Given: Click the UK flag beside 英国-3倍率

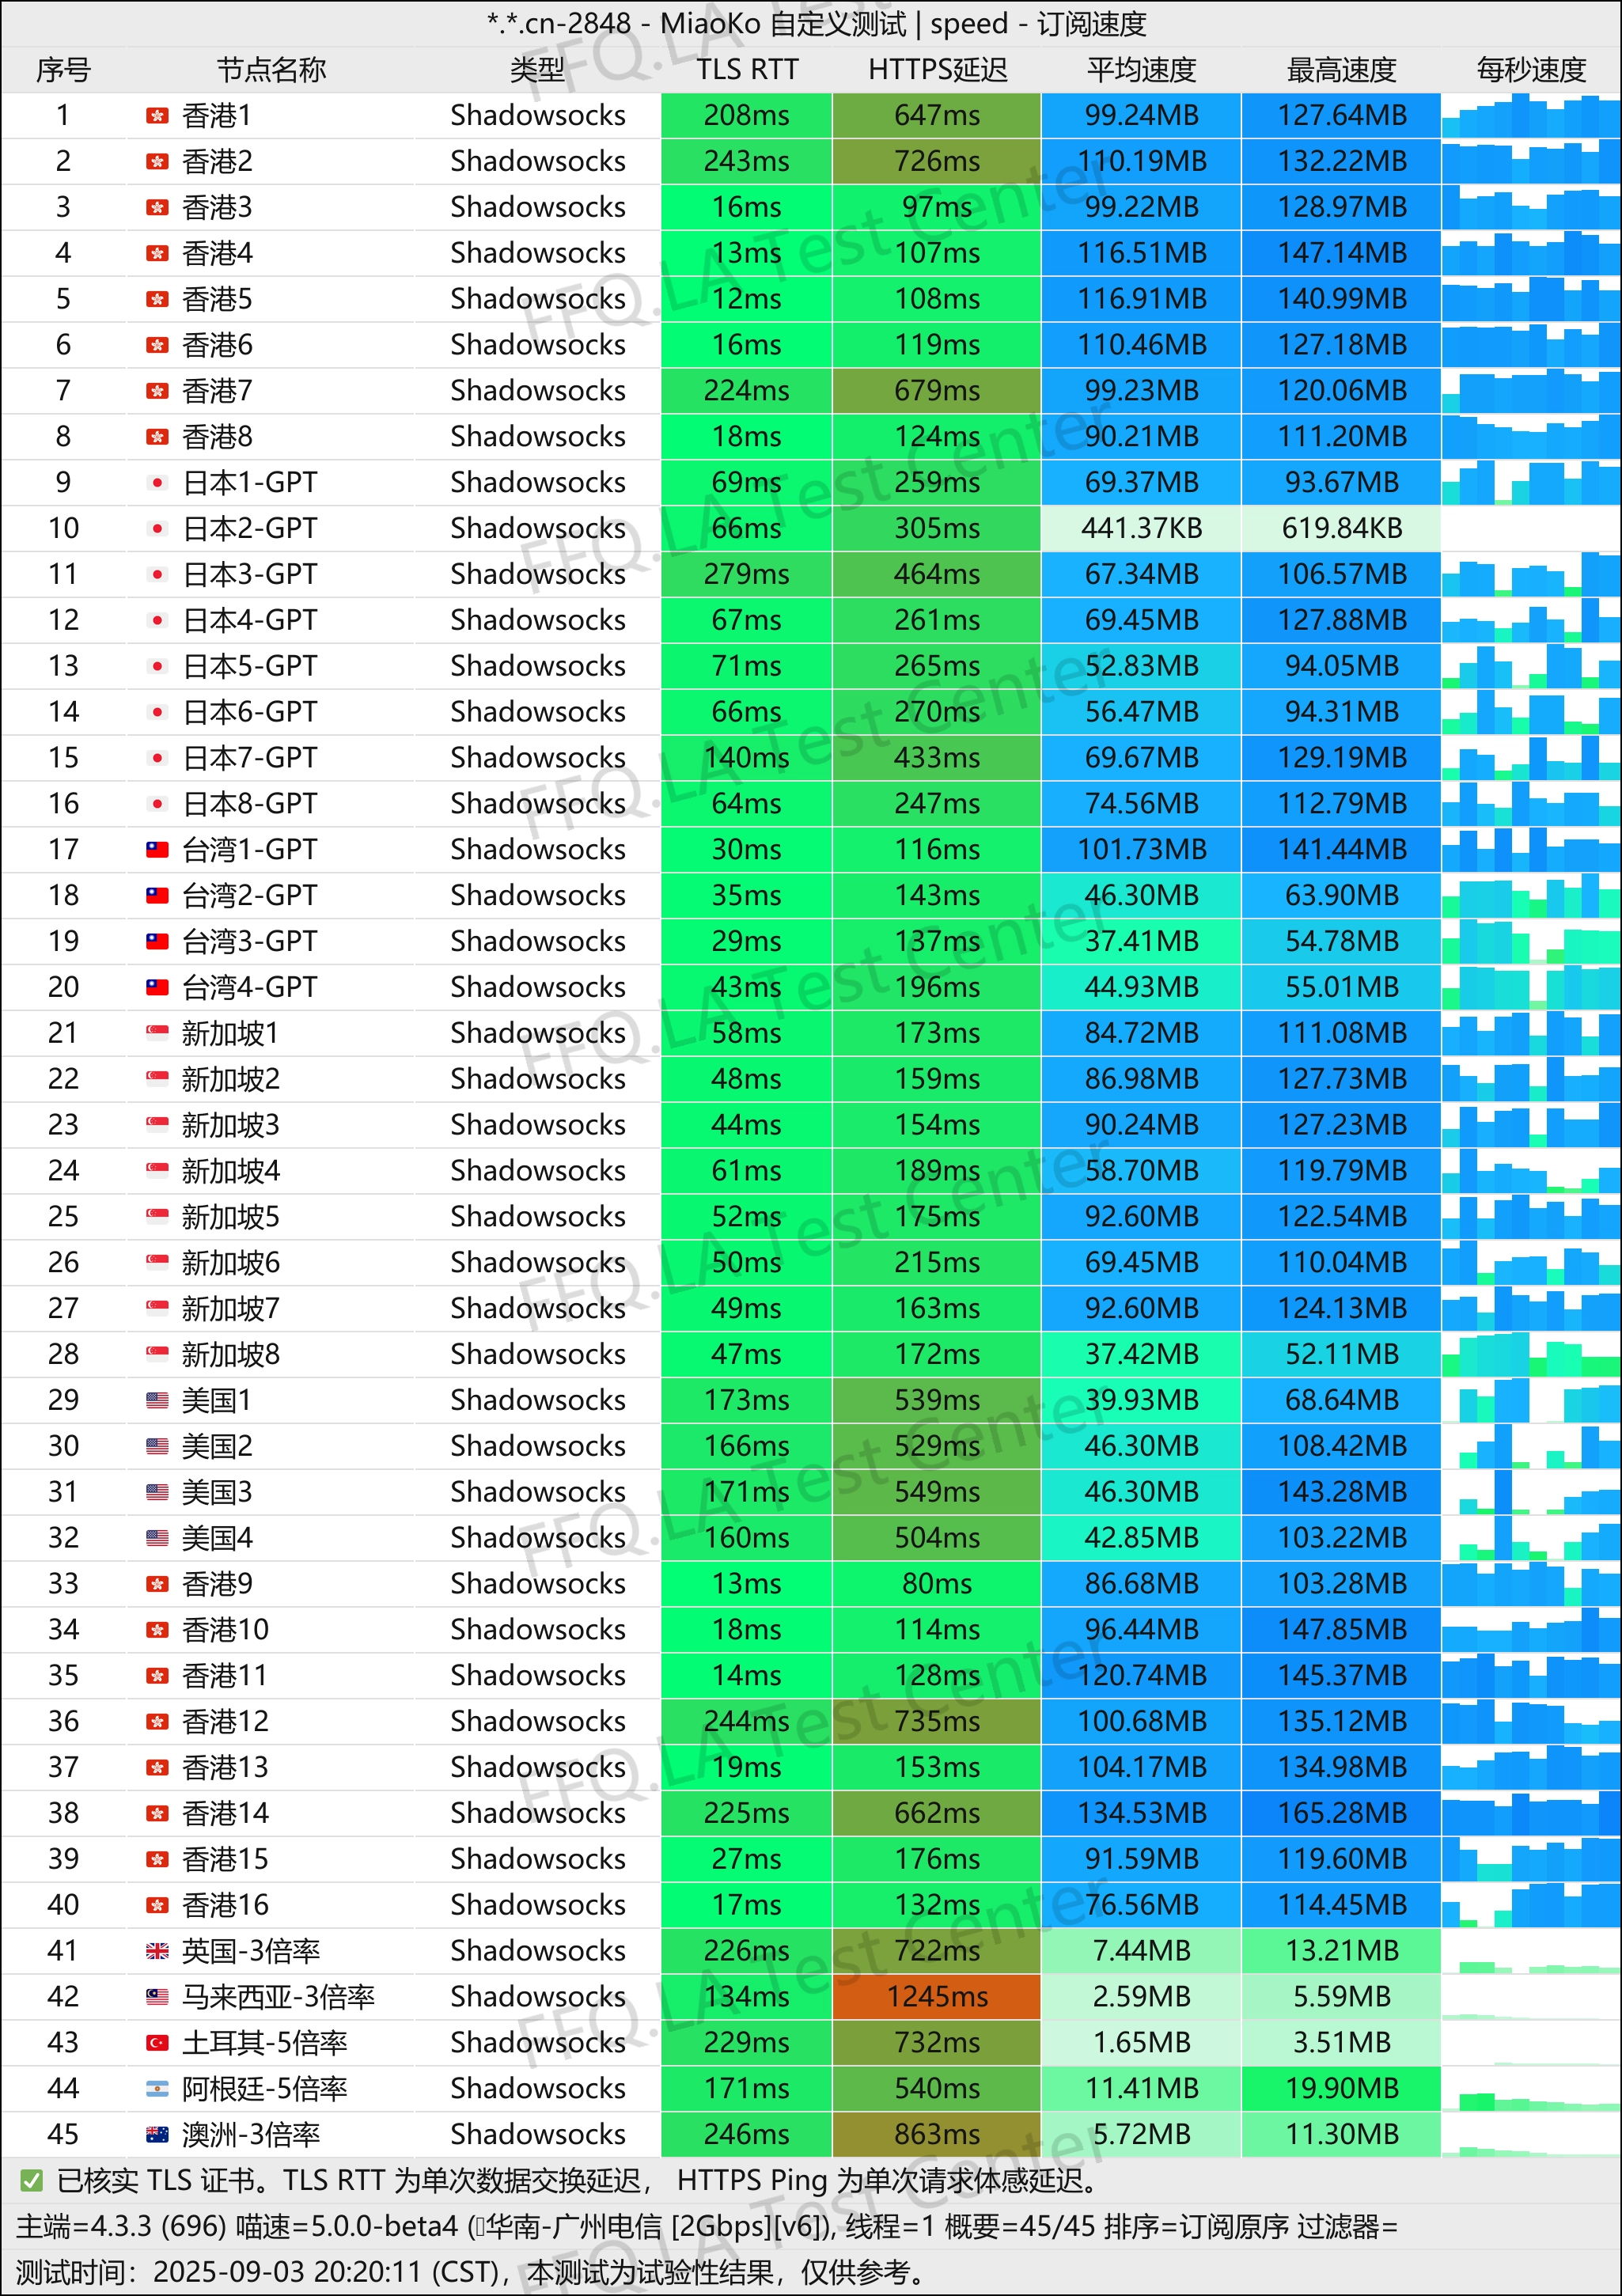Looking at the screenshot, I should point(157,1951).
